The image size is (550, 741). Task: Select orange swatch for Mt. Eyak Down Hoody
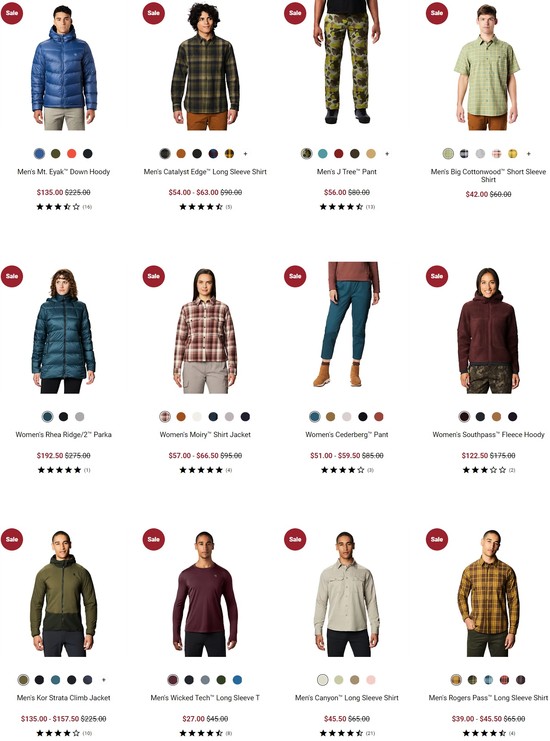[x=71, y=154]
